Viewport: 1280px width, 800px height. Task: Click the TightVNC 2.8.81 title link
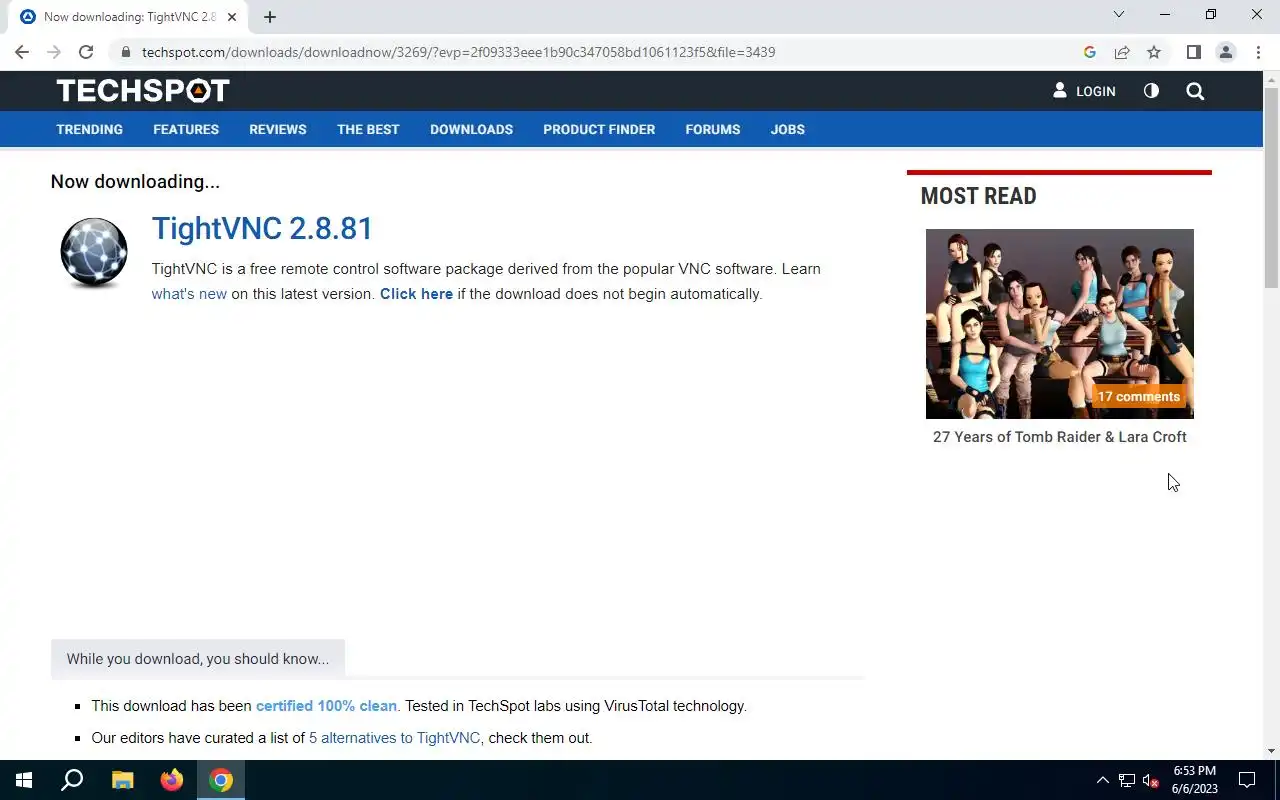click(262, 228)
